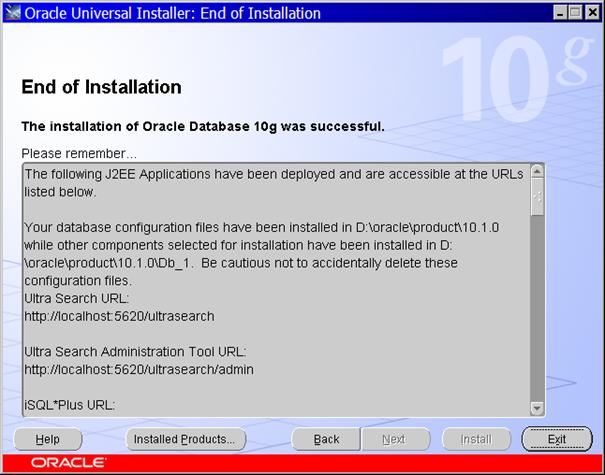Click the End of Installation heading

click(101, 87)
